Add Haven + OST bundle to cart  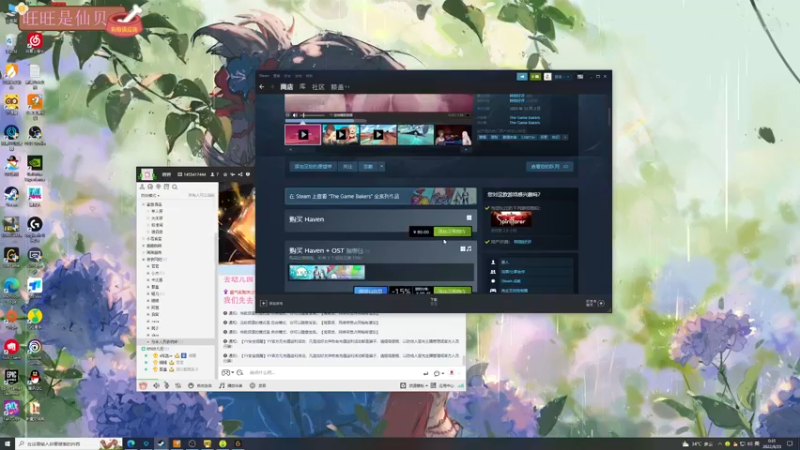452,290
